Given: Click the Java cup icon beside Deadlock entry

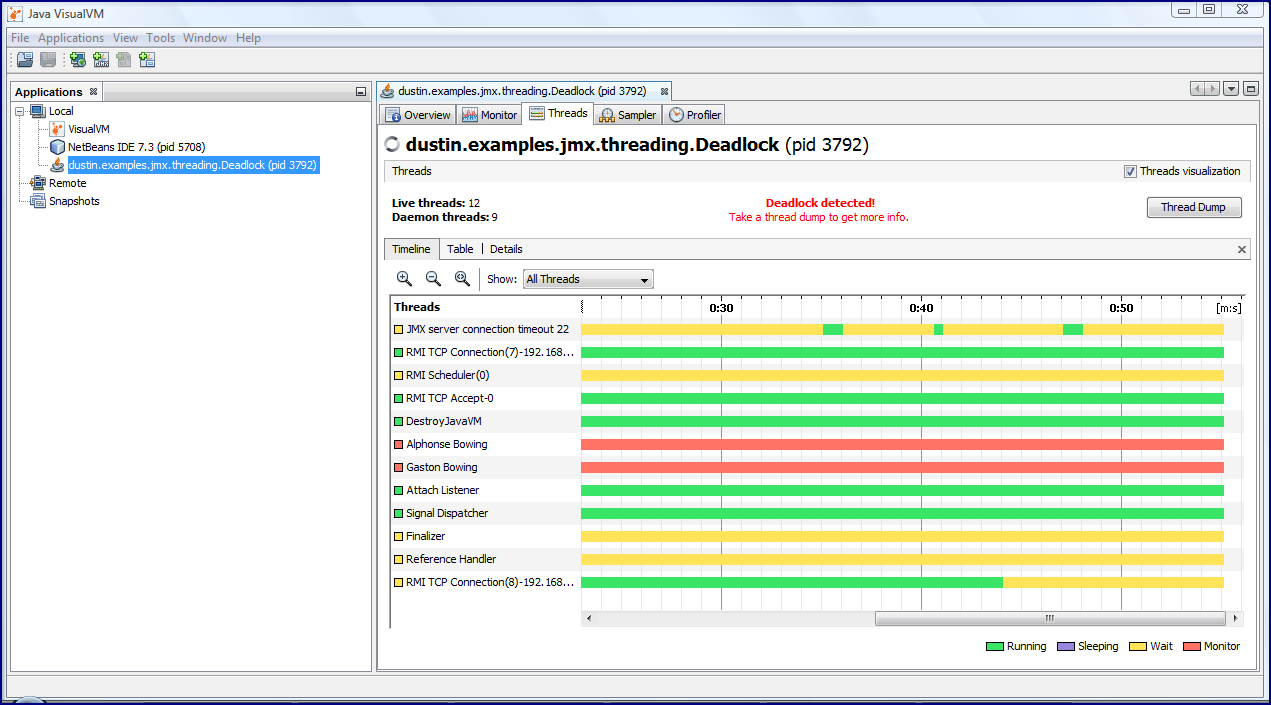Looking at the screenshot, I should pos(57,165).
